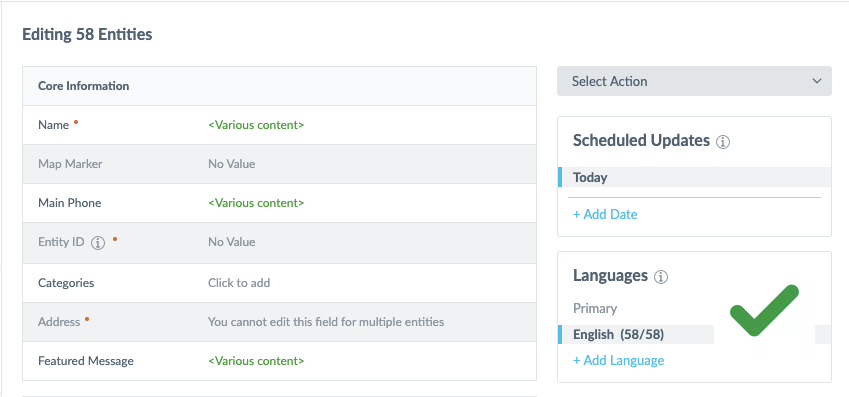849x397 pixels.
Task: Expand the Select Action chevron arrow
Action: pyautogui.click(x=817, y=81)
